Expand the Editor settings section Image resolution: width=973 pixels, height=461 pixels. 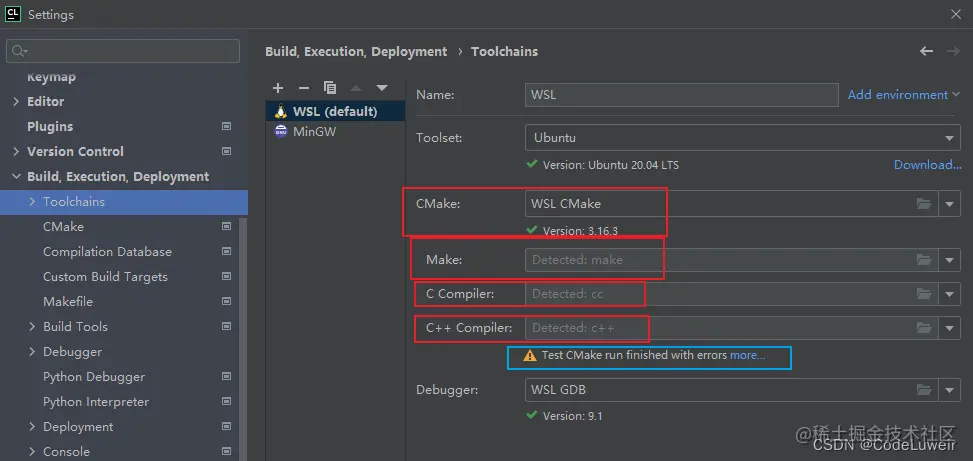16,101
